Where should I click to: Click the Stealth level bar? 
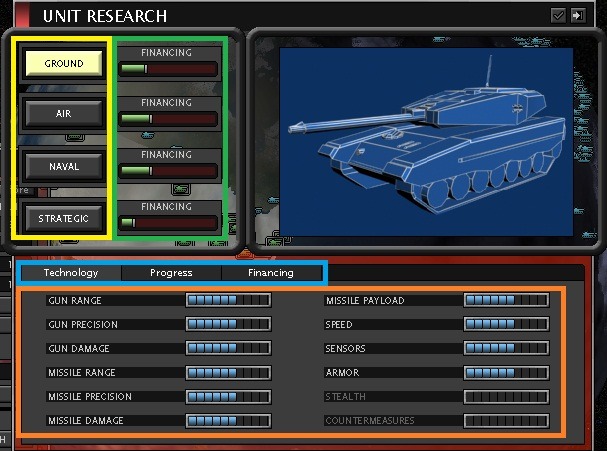506,397
